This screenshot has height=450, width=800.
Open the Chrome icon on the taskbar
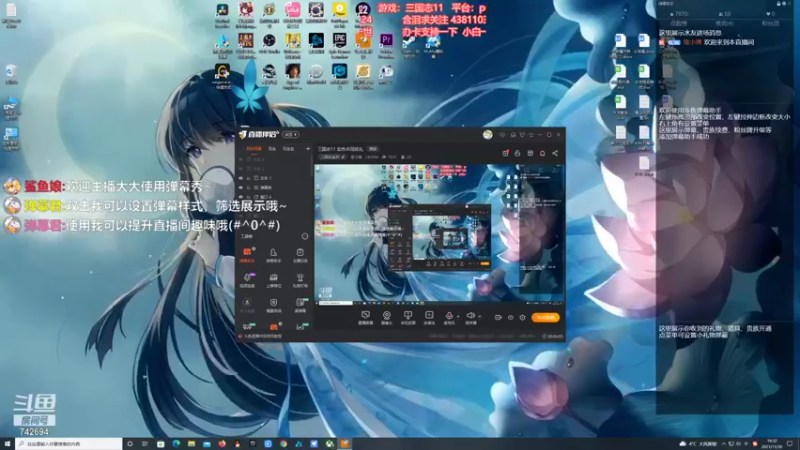(283, 444)
